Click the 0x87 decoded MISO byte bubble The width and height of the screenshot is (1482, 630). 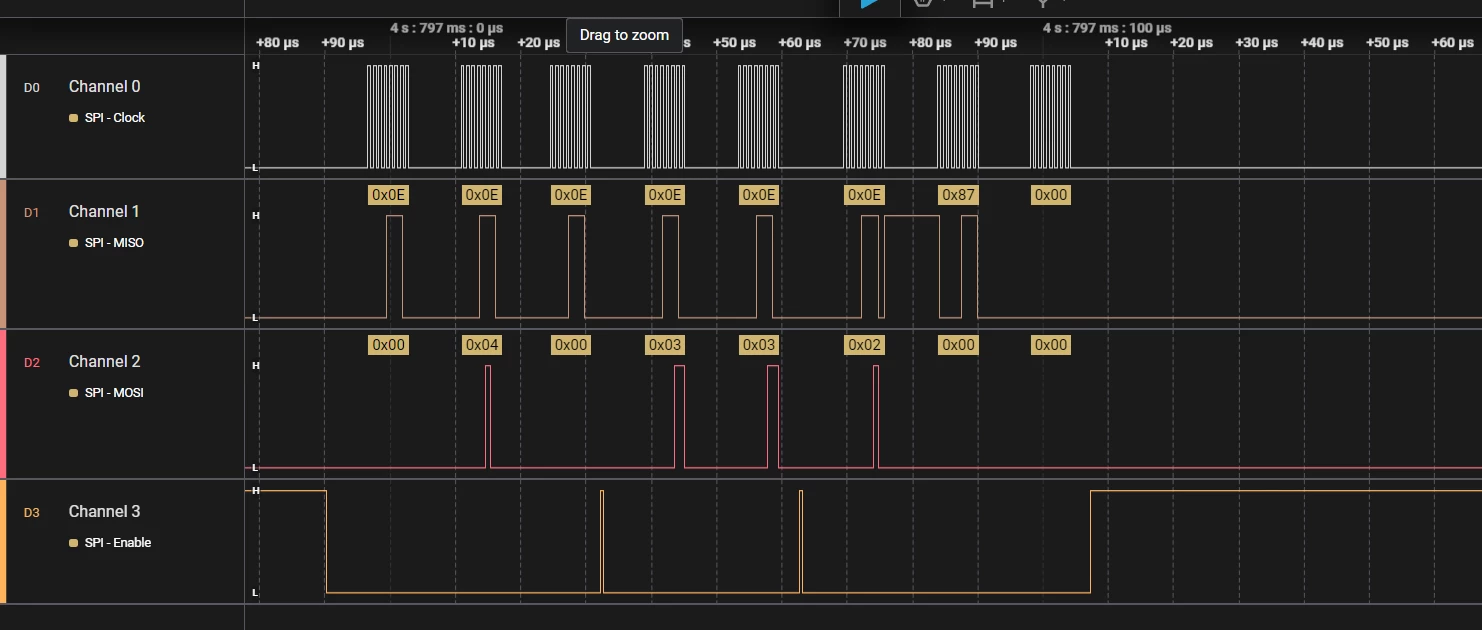[958, 195]
